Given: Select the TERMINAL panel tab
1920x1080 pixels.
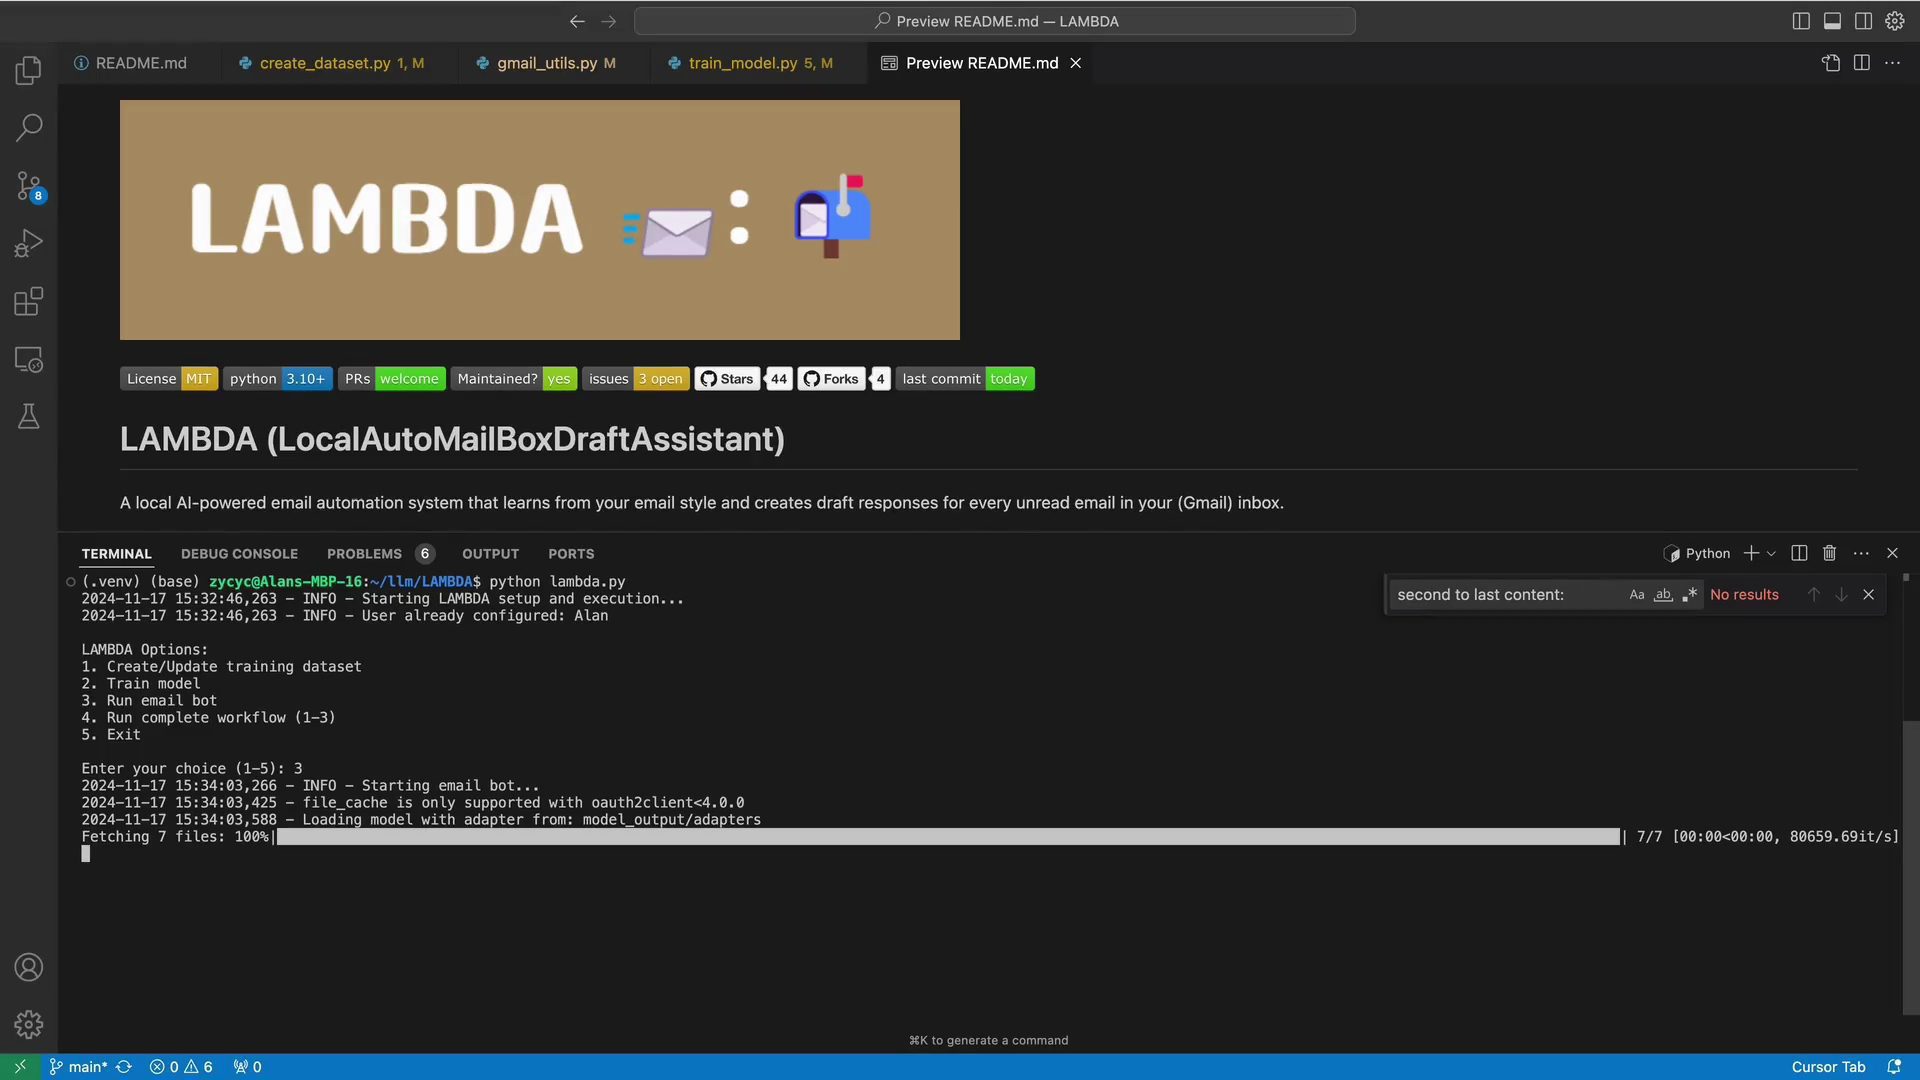Looking at the screenshot, I should click(116, 554).
